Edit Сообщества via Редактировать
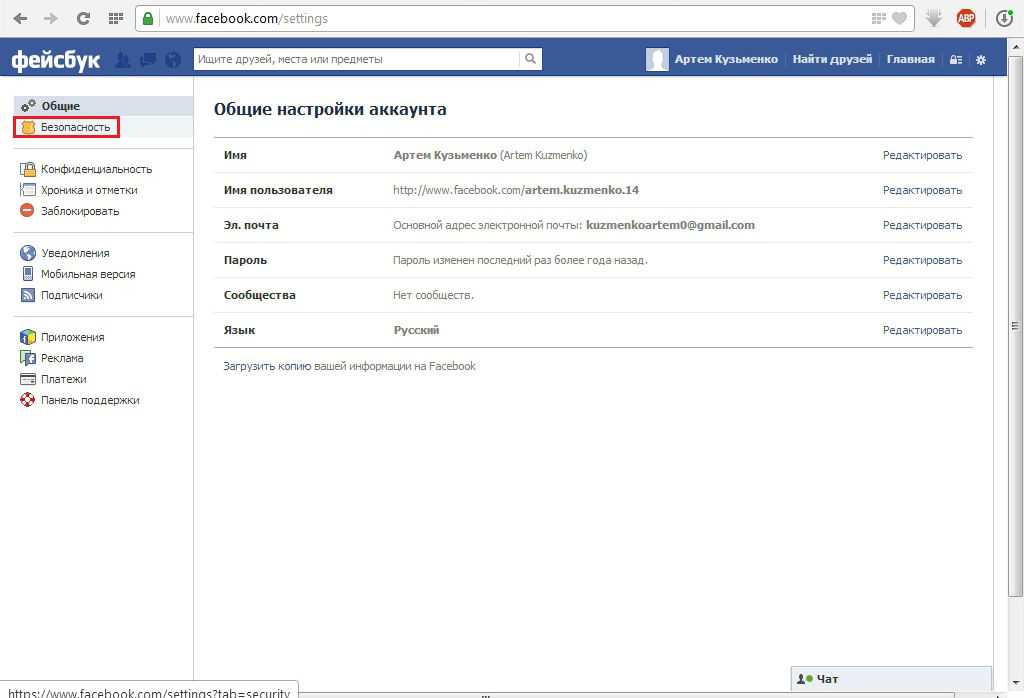The width and height of the screenshot is (1024, 698). click(x=922, y=295)
